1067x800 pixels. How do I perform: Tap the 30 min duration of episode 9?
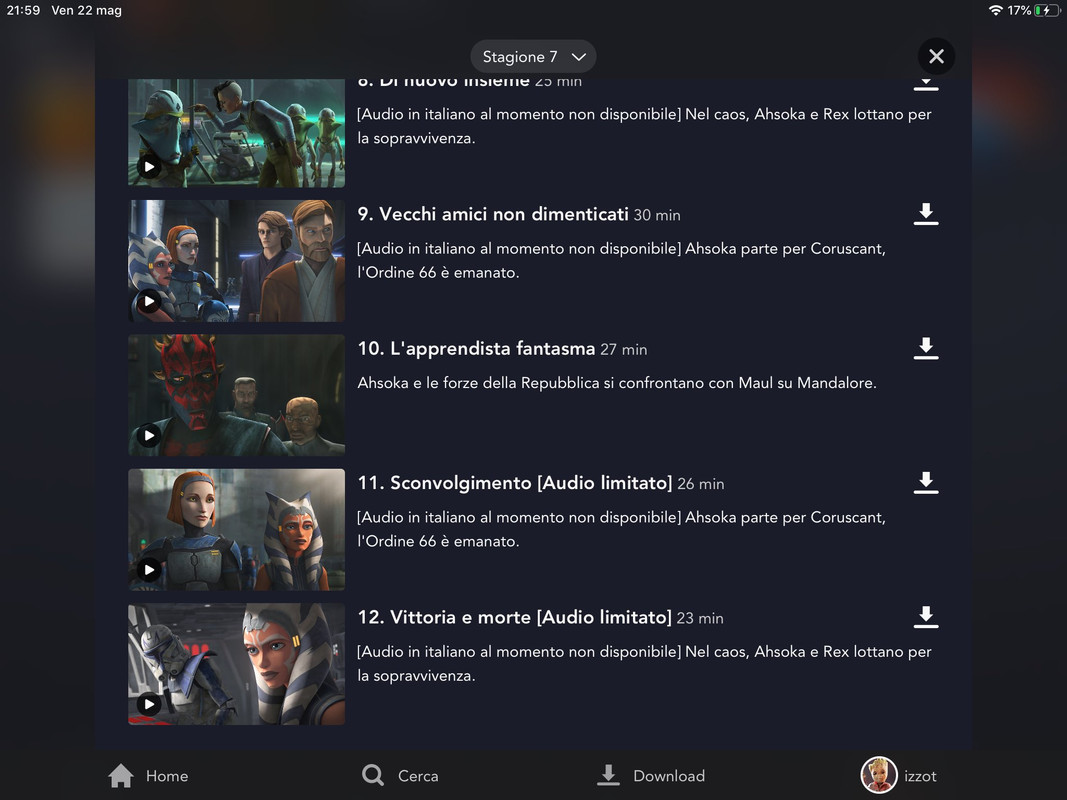click(x=657, y=216)
